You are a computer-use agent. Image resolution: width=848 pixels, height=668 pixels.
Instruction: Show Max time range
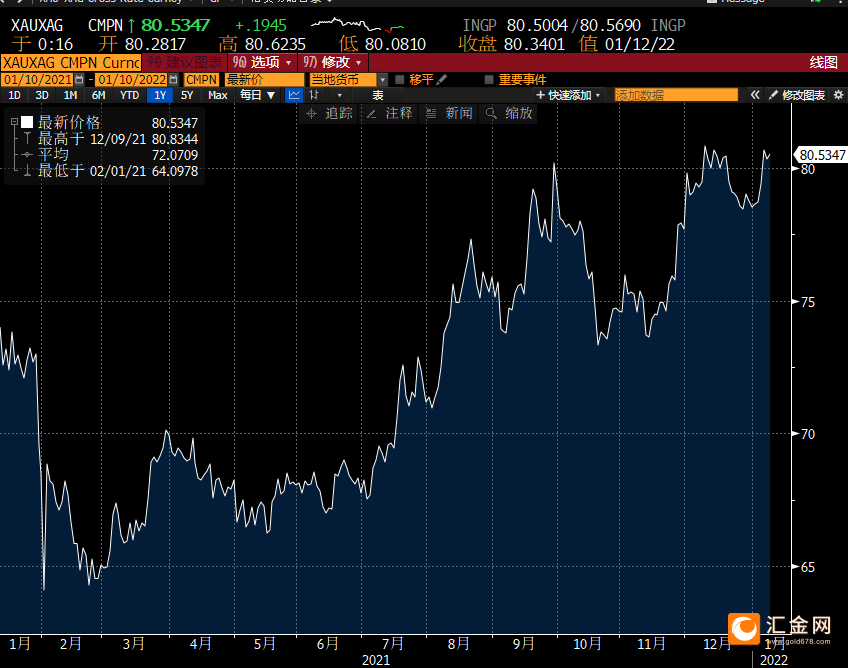(x=217, y=95)
